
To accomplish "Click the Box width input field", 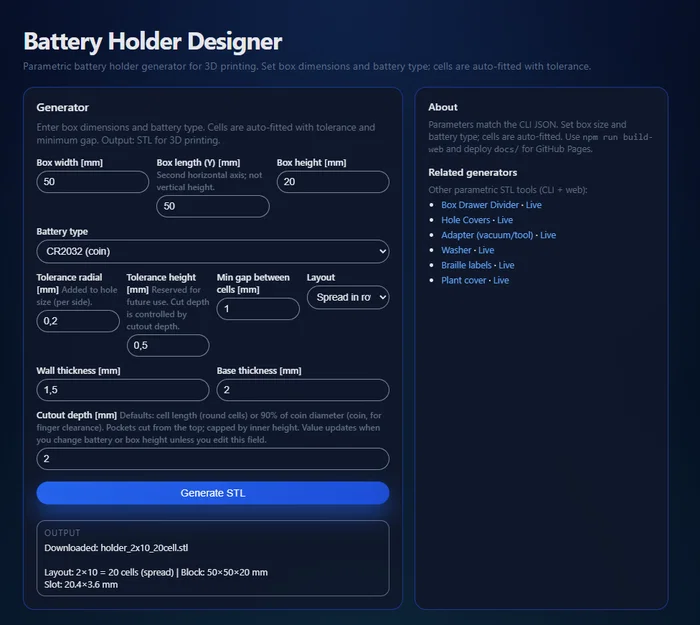I will click(92, 182).
